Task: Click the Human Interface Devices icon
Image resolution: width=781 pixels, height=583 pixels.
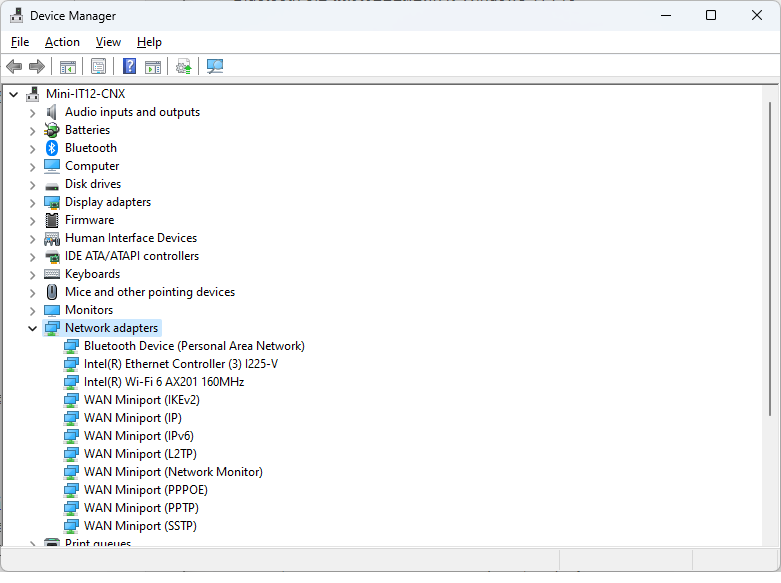Action: coord(52,238)
